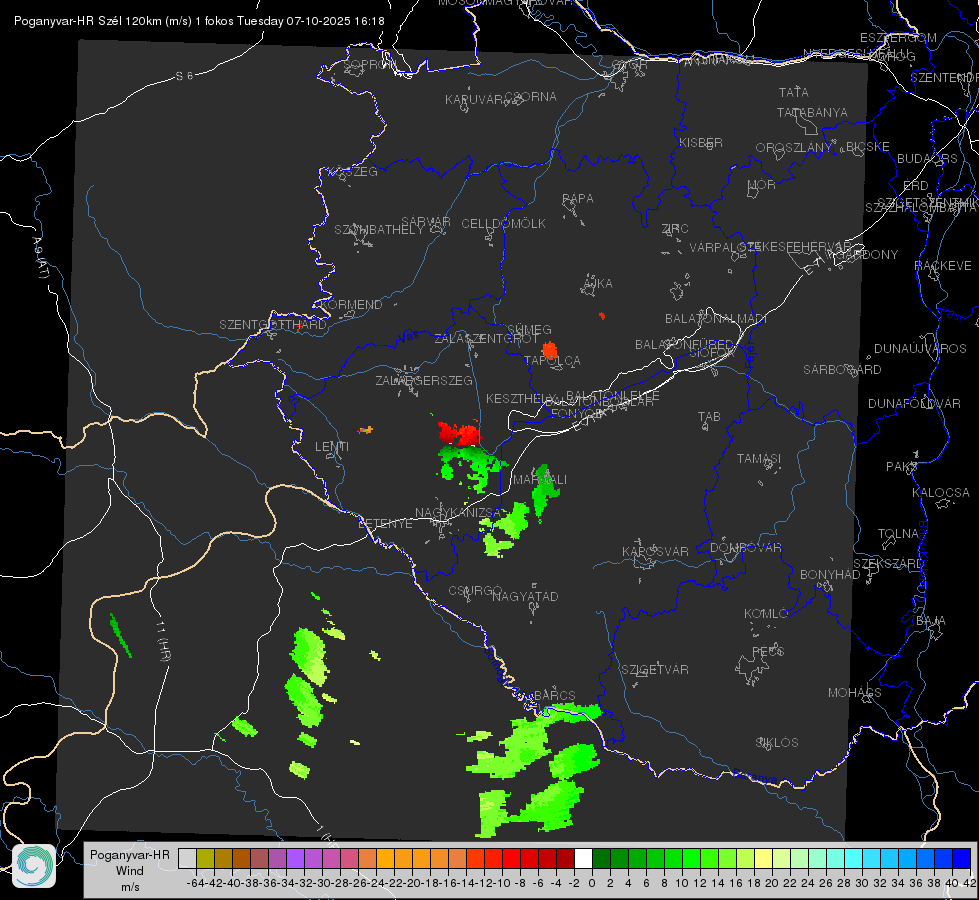Click the TAMÁSI city label
979x900 pixels.
[759, 458]
